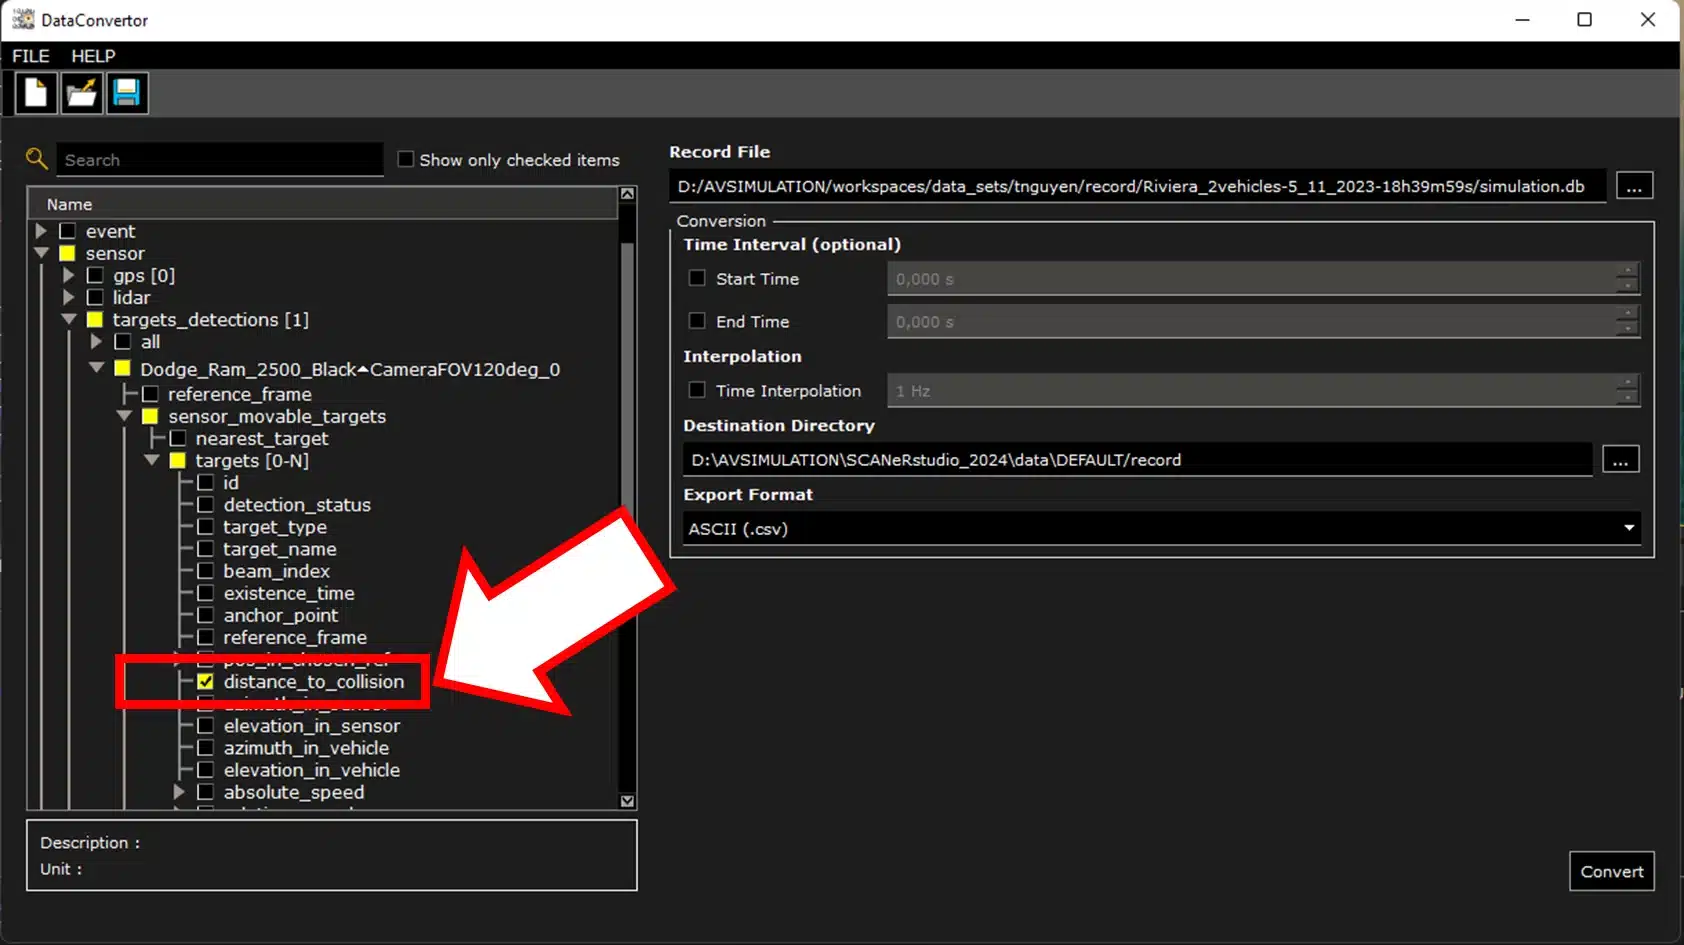Click the tree scrollbar up arrow
Image resolution: width=1684 pixels, height=945 pixels.
pos(627,193)
